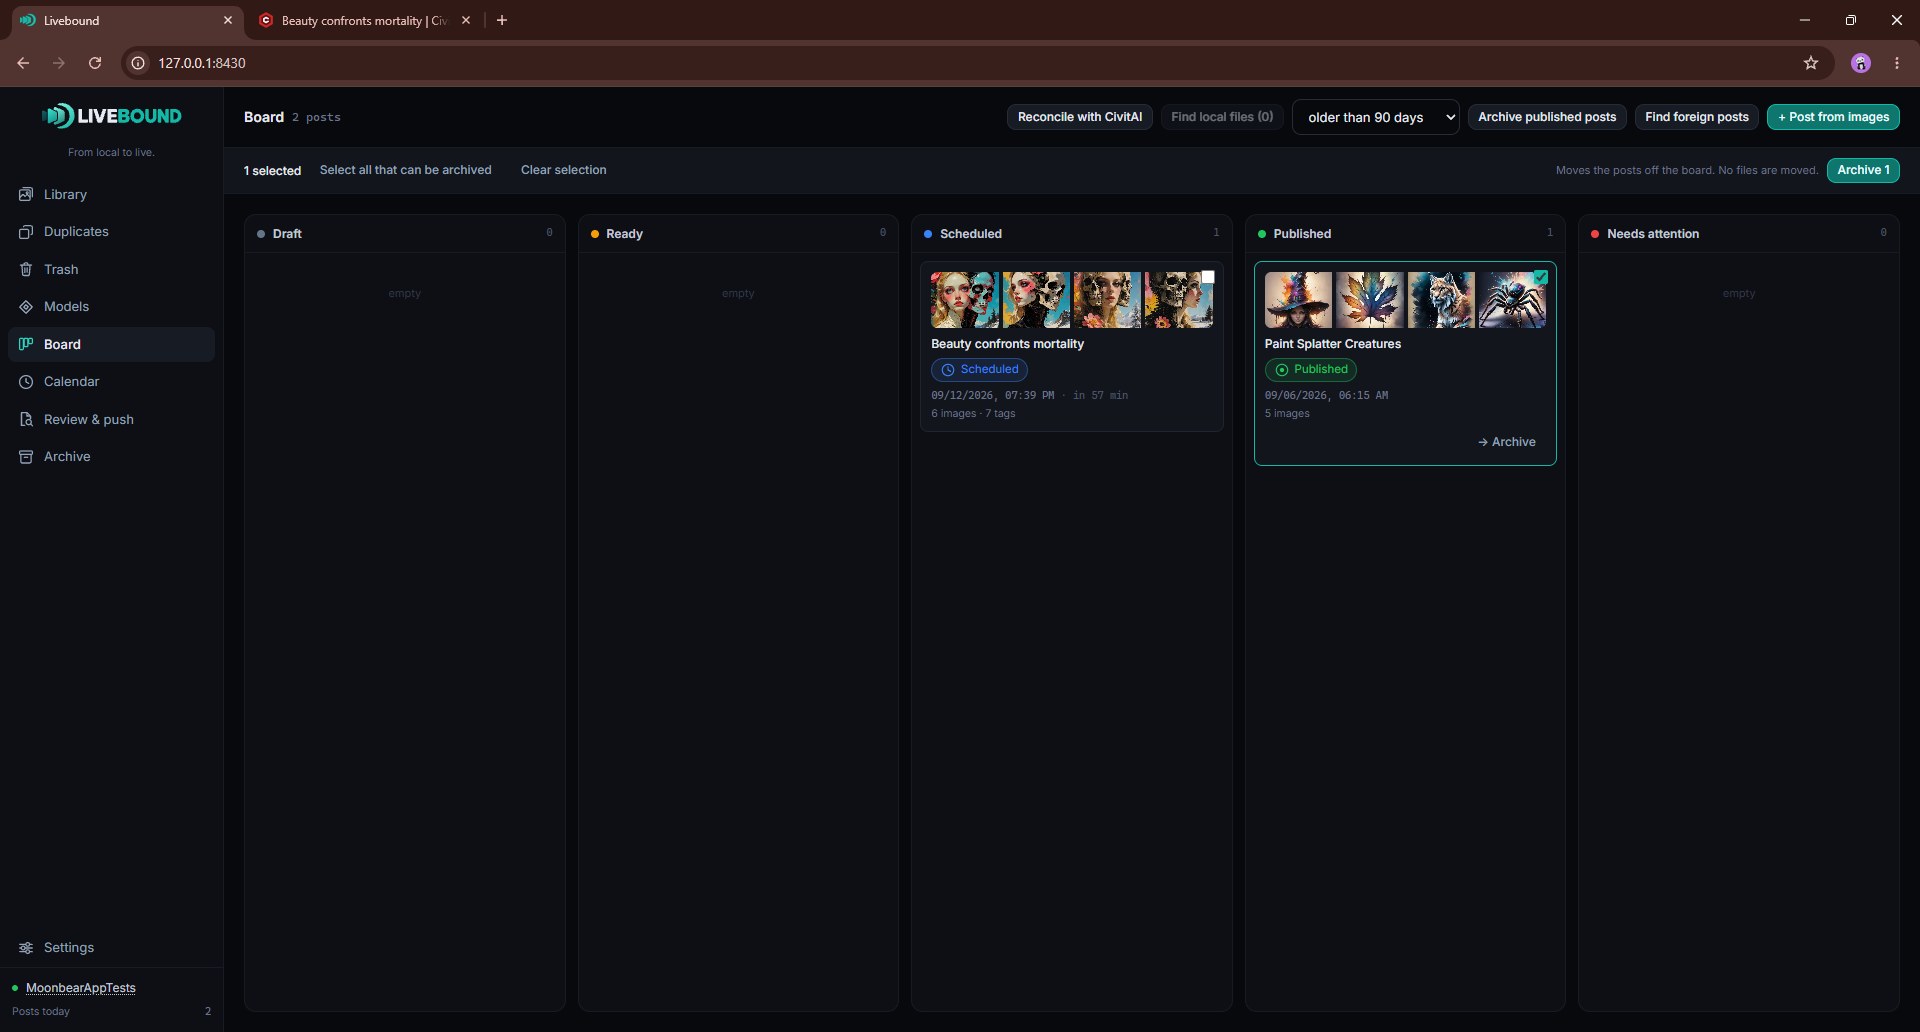Click Reconcile with CivitAI button
Image resolution: width=1920 pixels, height=1032 pixels.
click(x=1080, y=117)
